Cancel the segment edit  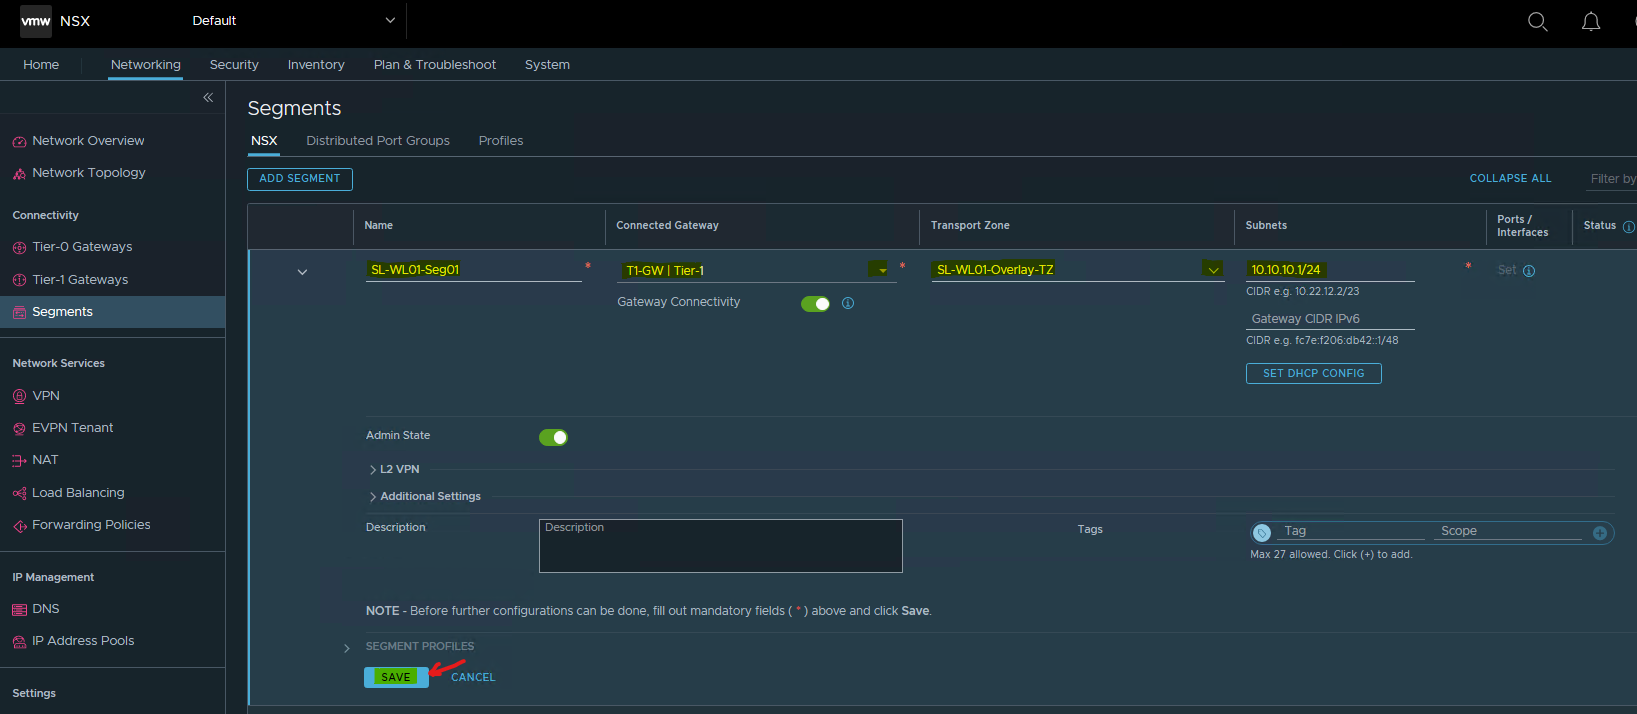point(473,677)
